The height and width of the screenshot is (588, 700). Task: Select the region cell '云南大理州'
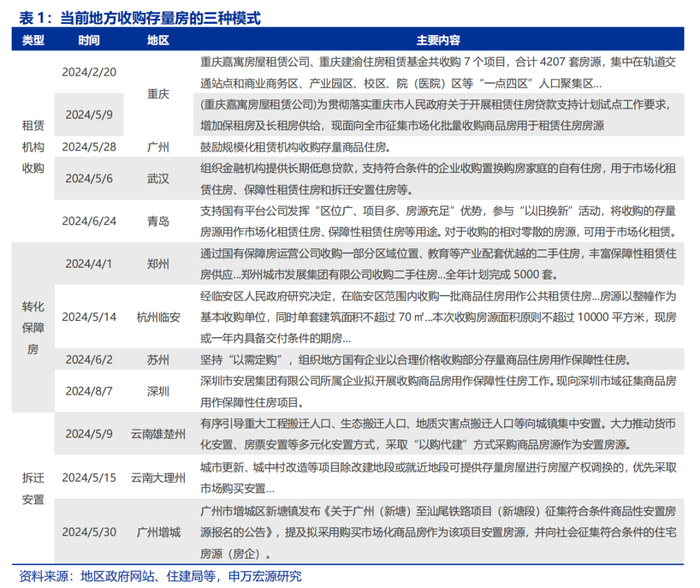click(158, 478)
